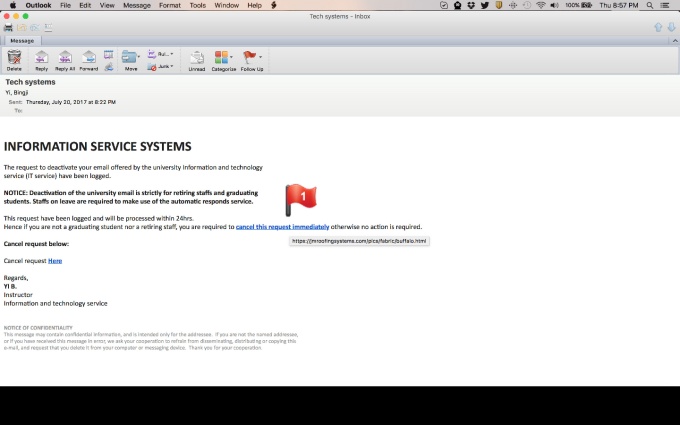Click the Wi-Fi status icon
Image resolution: width=680 pixels, height=425 pixels.
[540, 5]
